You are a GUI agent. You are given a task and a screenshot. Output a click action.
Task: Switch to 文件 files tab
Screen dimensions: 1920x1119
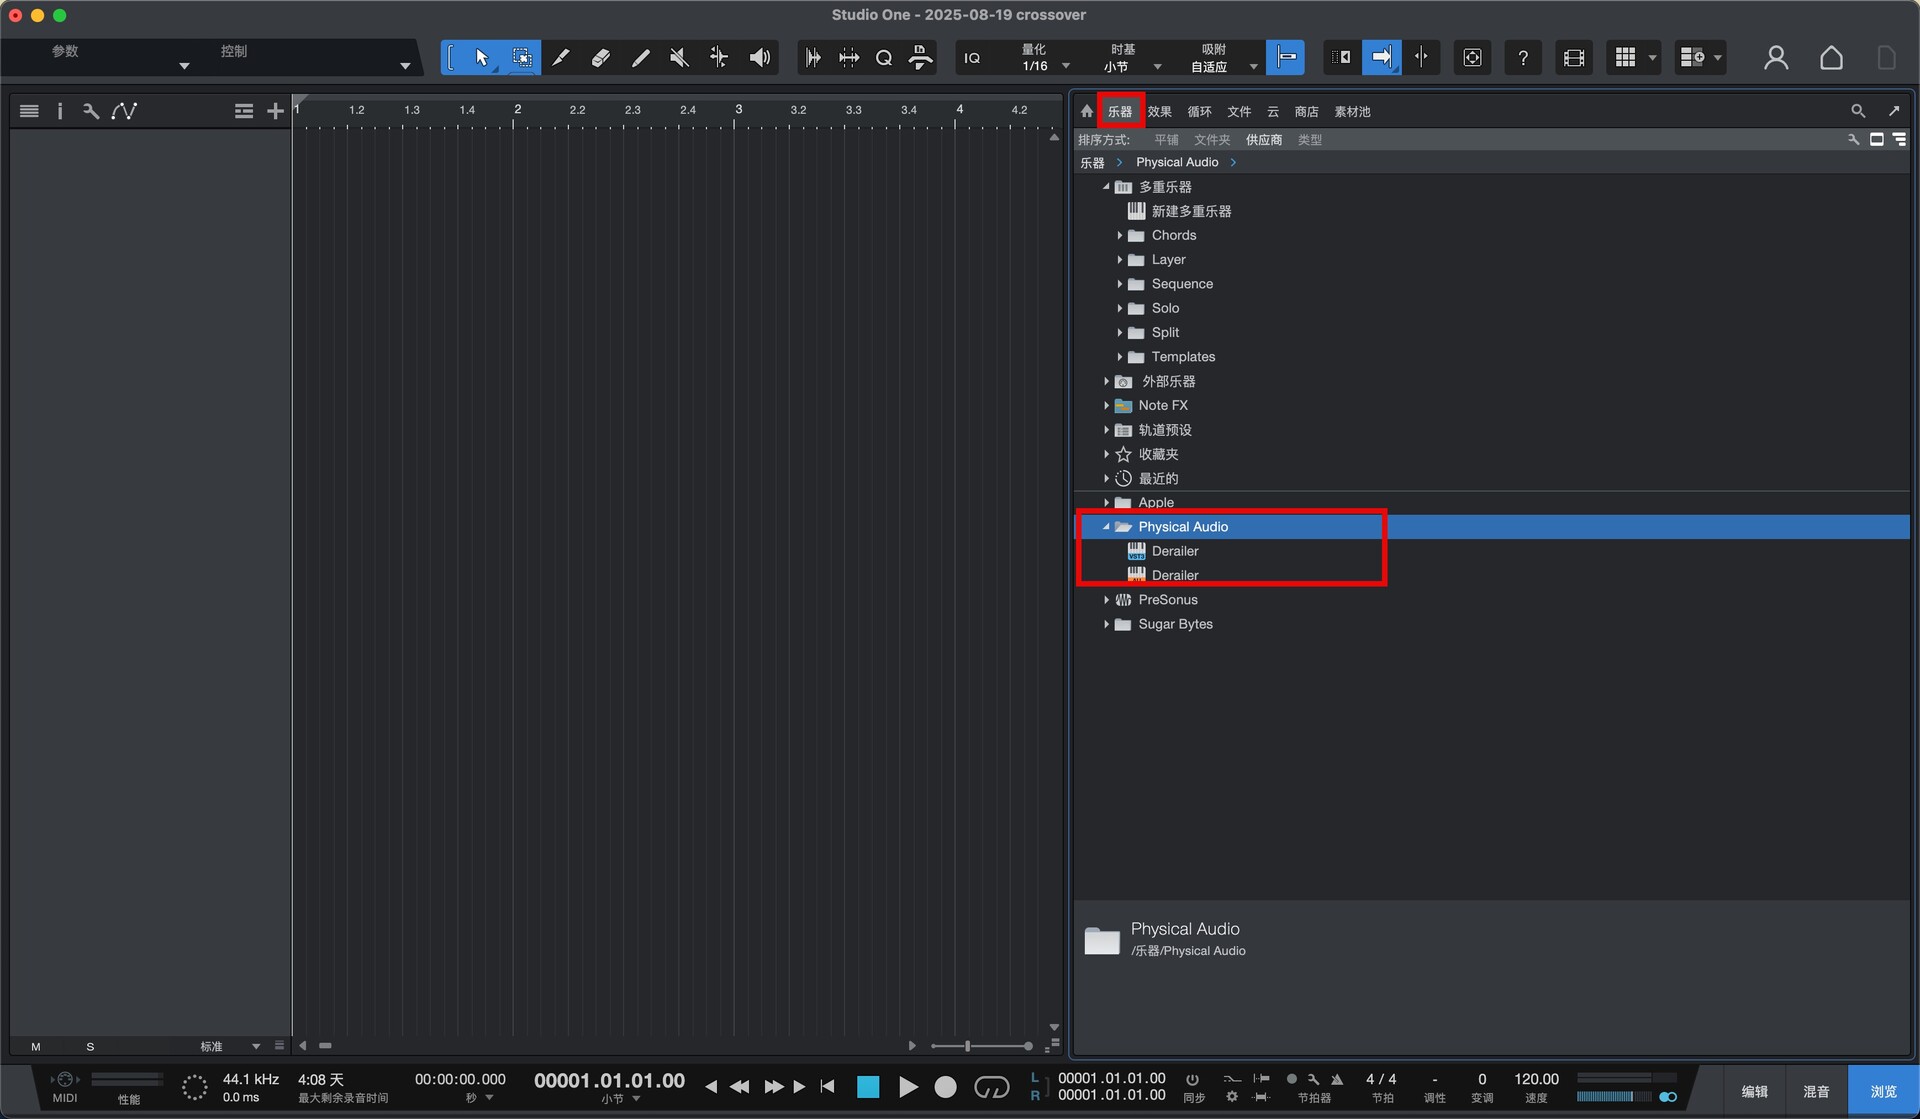[x=1239, y=111]
